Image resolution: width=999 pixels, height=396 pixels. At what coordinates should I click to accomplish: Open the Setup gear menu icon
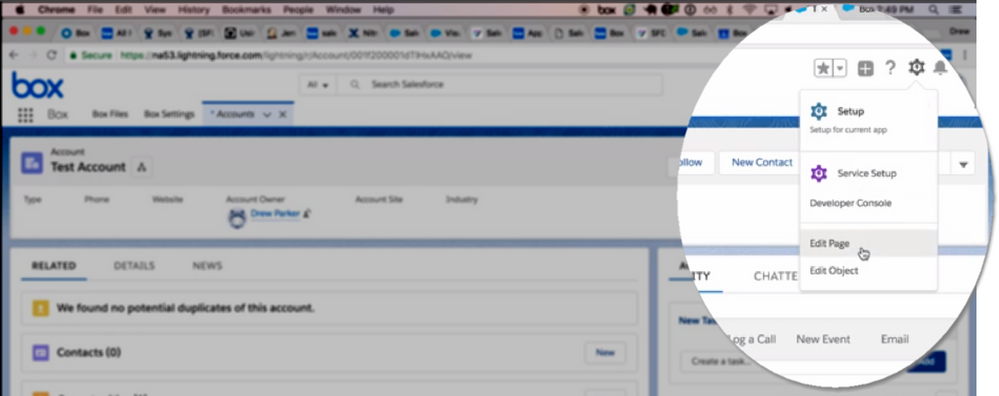point(916,67)
